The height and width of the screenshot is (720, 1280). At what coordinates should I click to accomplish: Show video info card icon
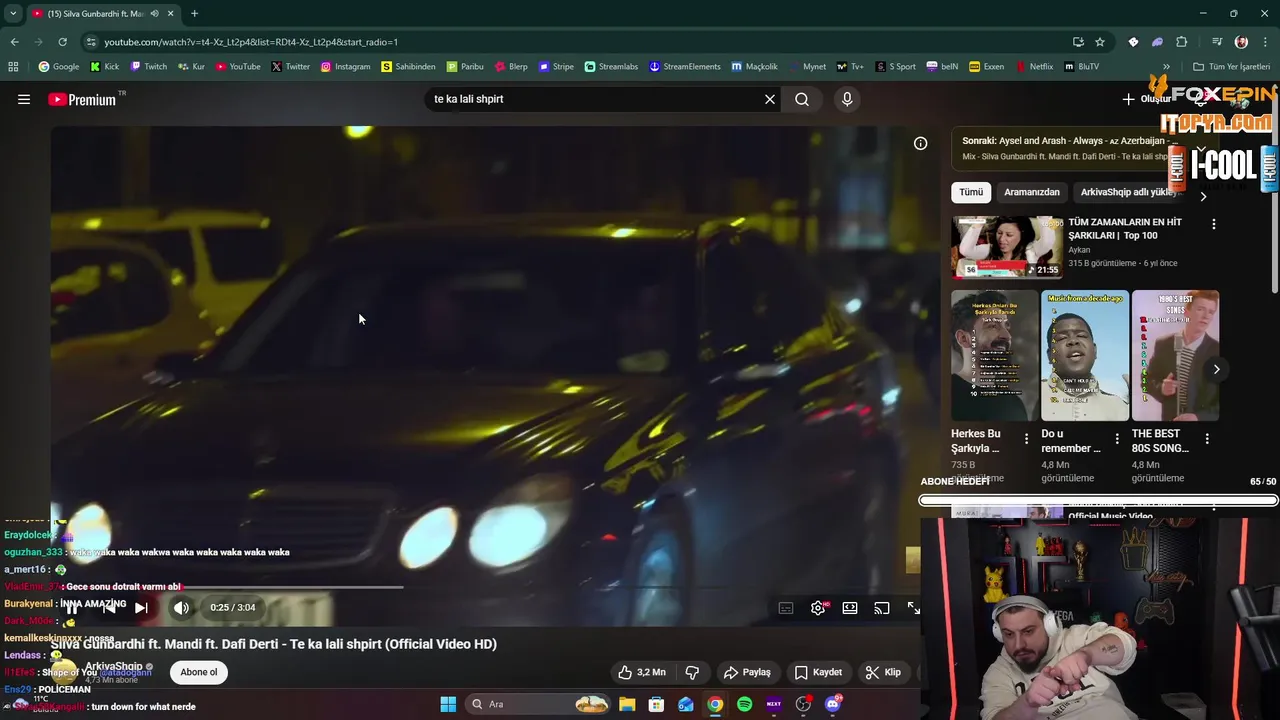[x=921, y=143]
